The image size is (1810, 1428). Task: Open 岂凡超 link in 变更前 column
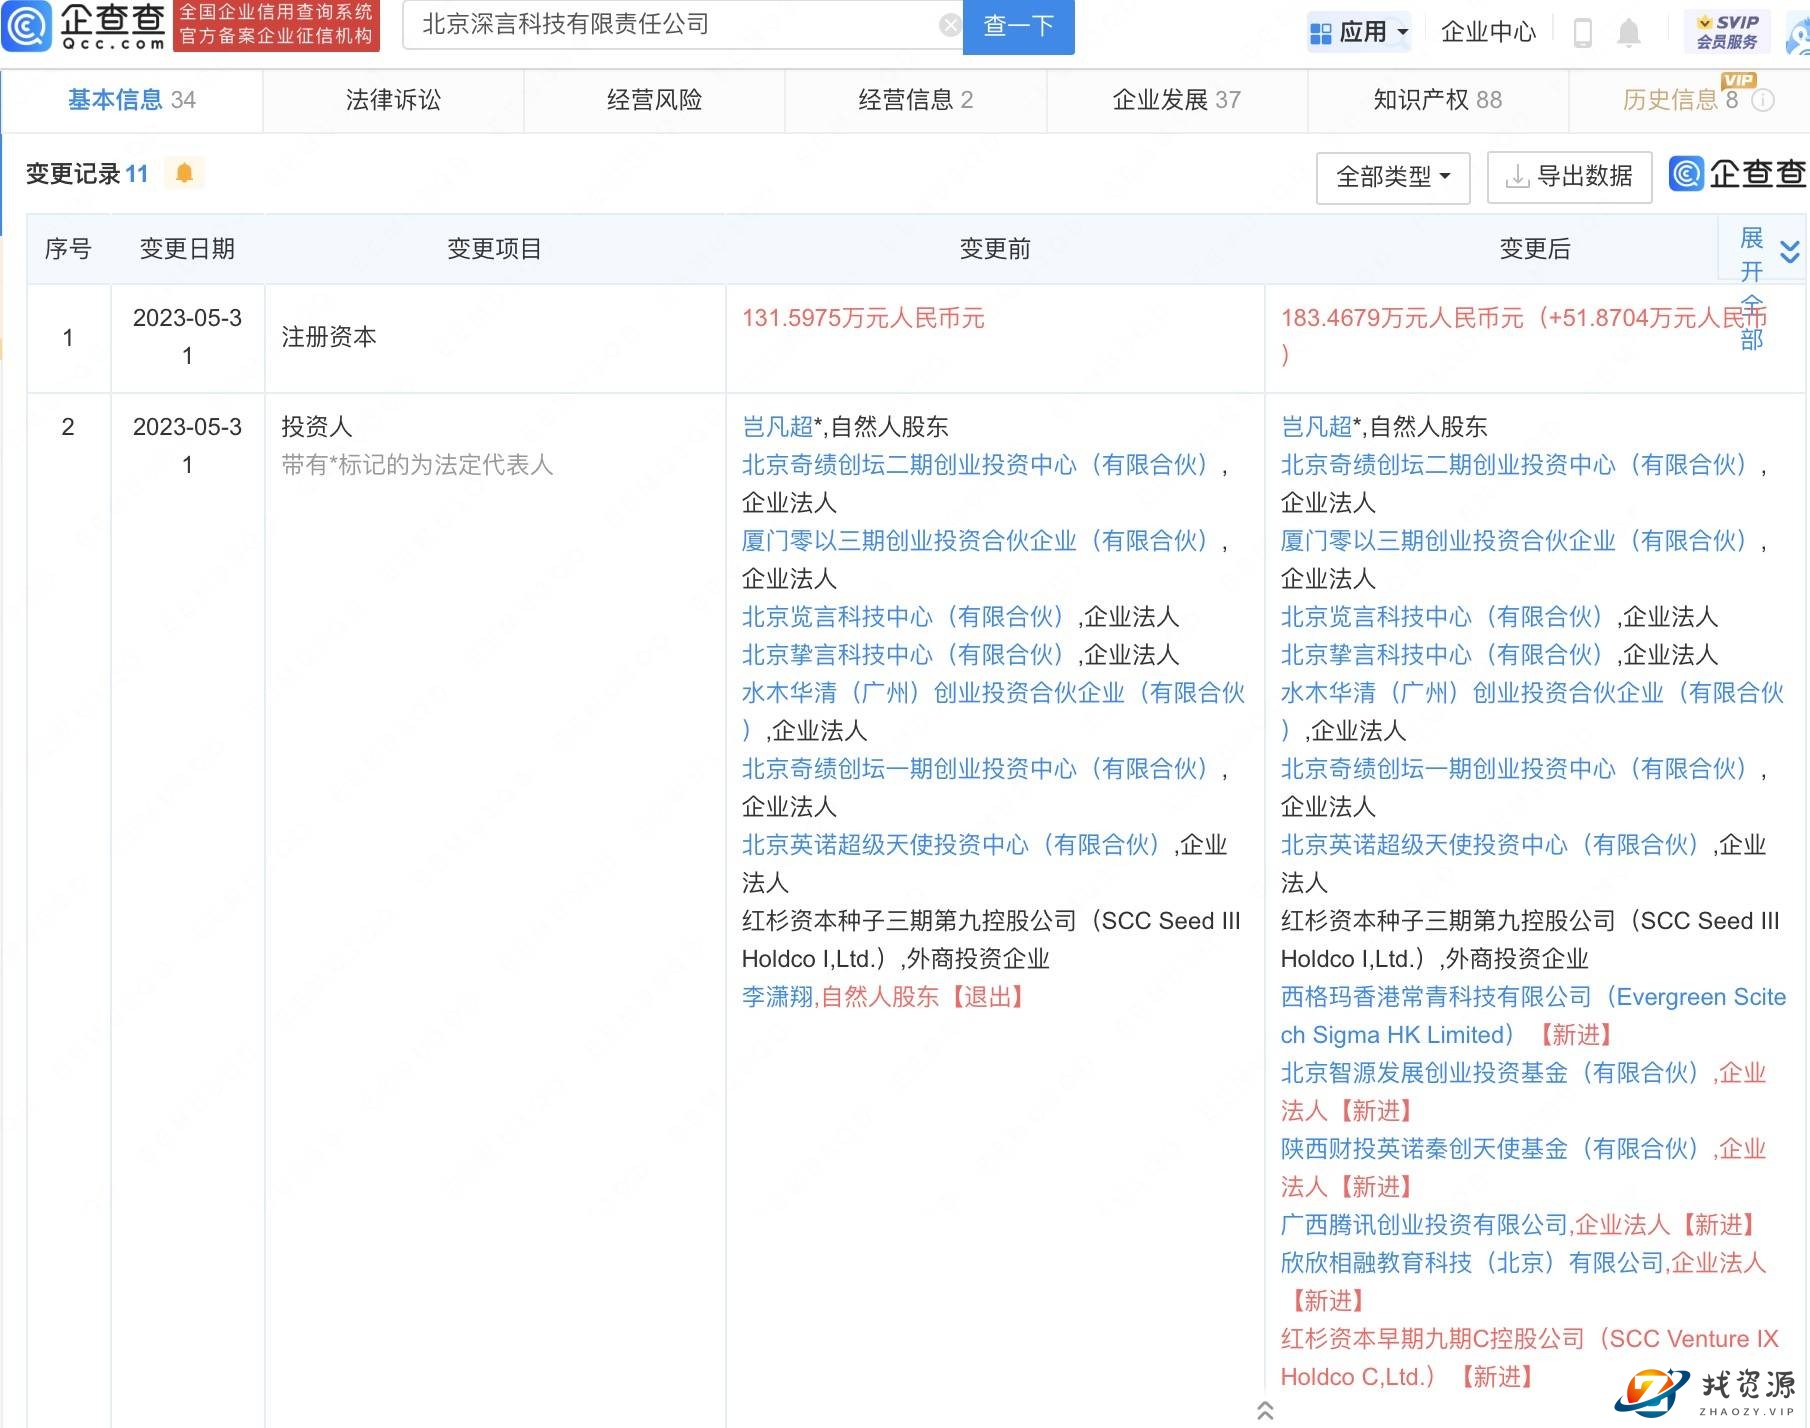777,427
